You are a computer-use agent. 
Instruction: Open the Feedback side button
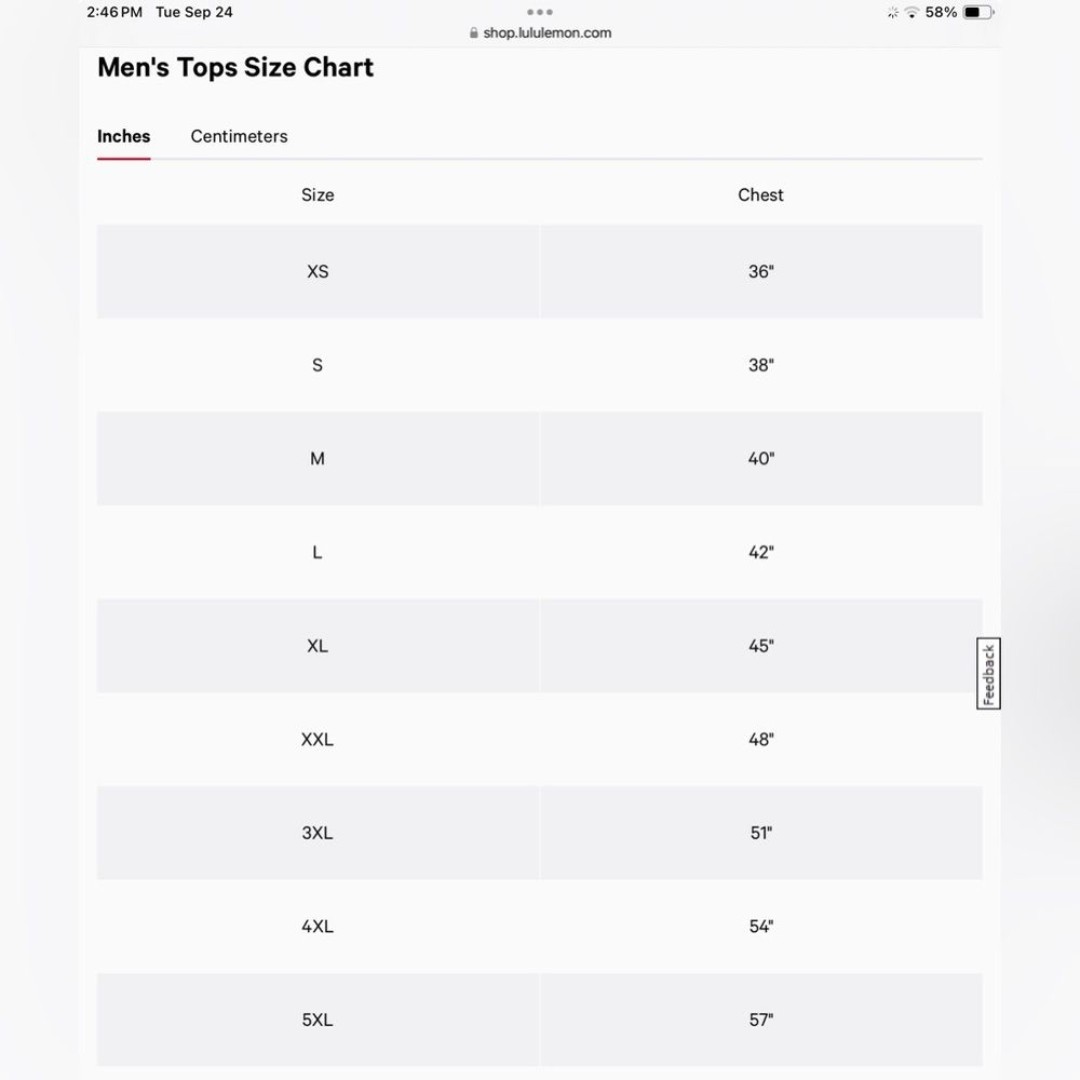[988, 673]
